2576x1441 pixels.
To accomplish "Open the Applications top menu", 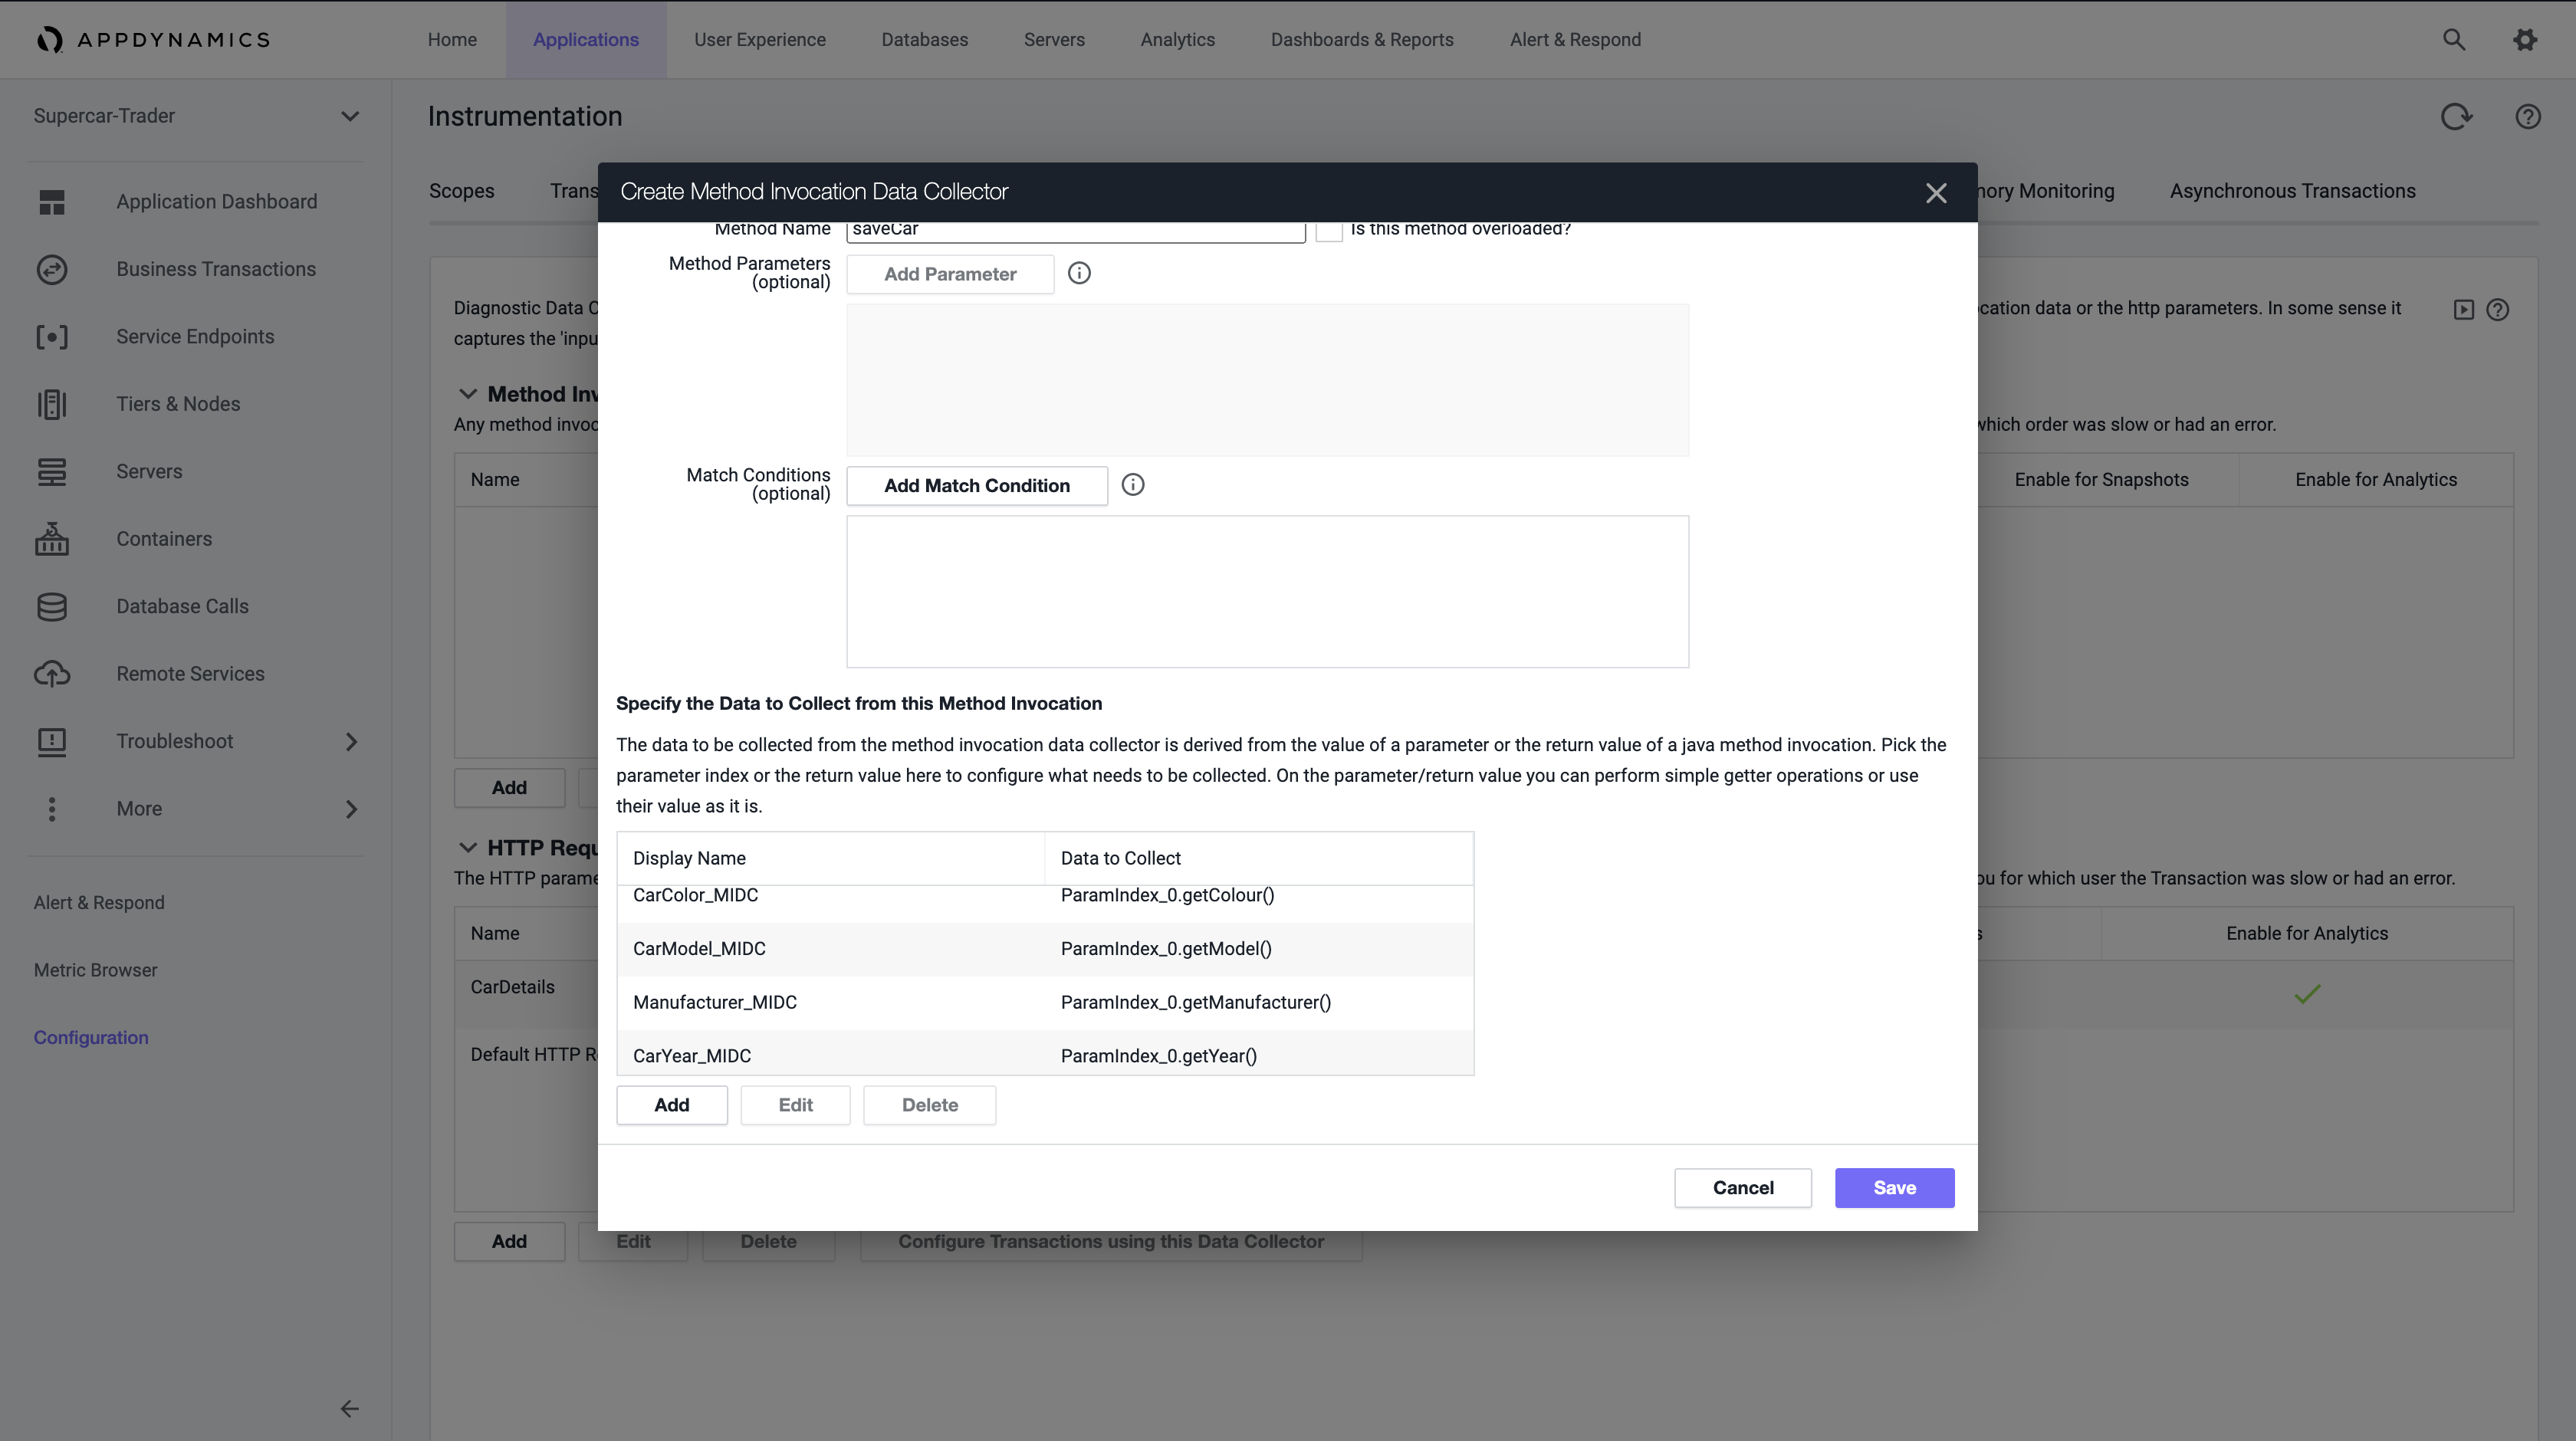I will point(586,40).
